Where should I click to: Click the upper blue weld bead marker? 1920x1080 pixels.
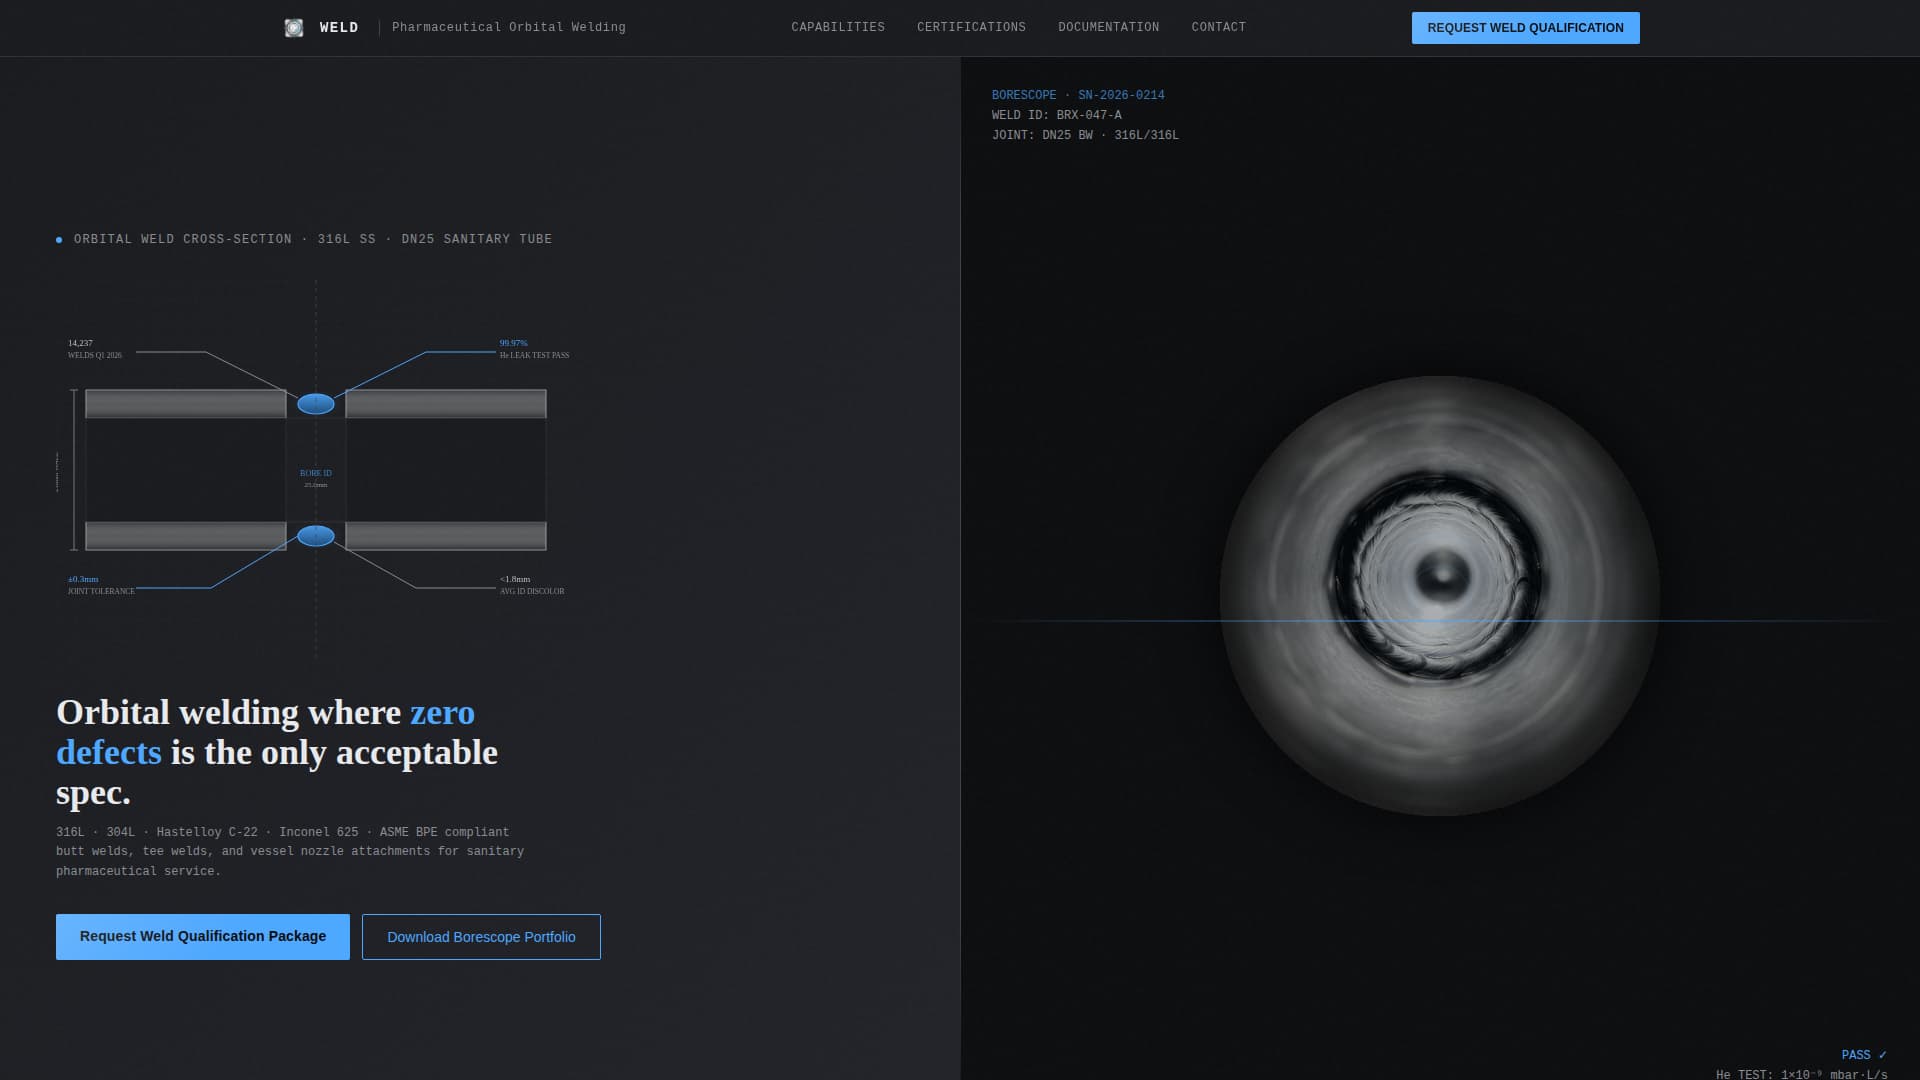(x=316, y=403)
